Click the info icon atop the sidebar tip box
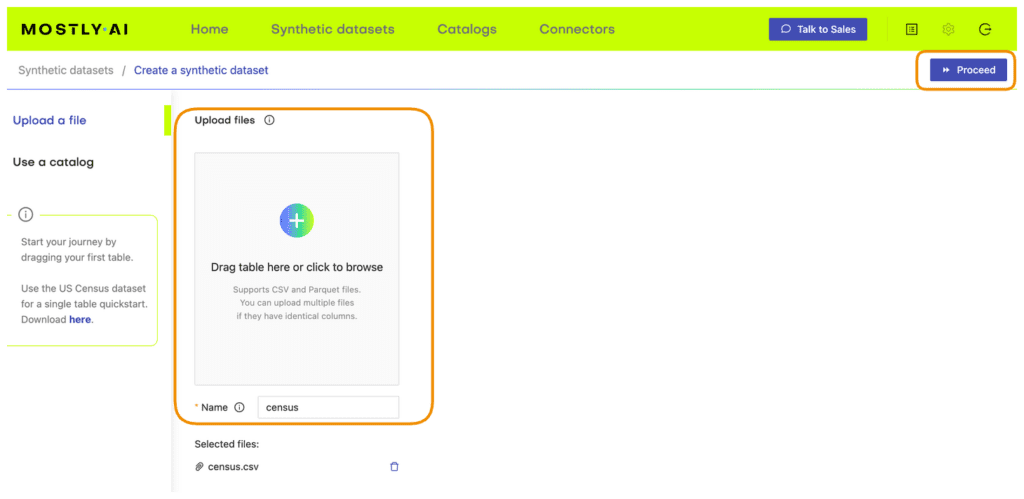The image size is (1024, 499). (x=25, y=214)
